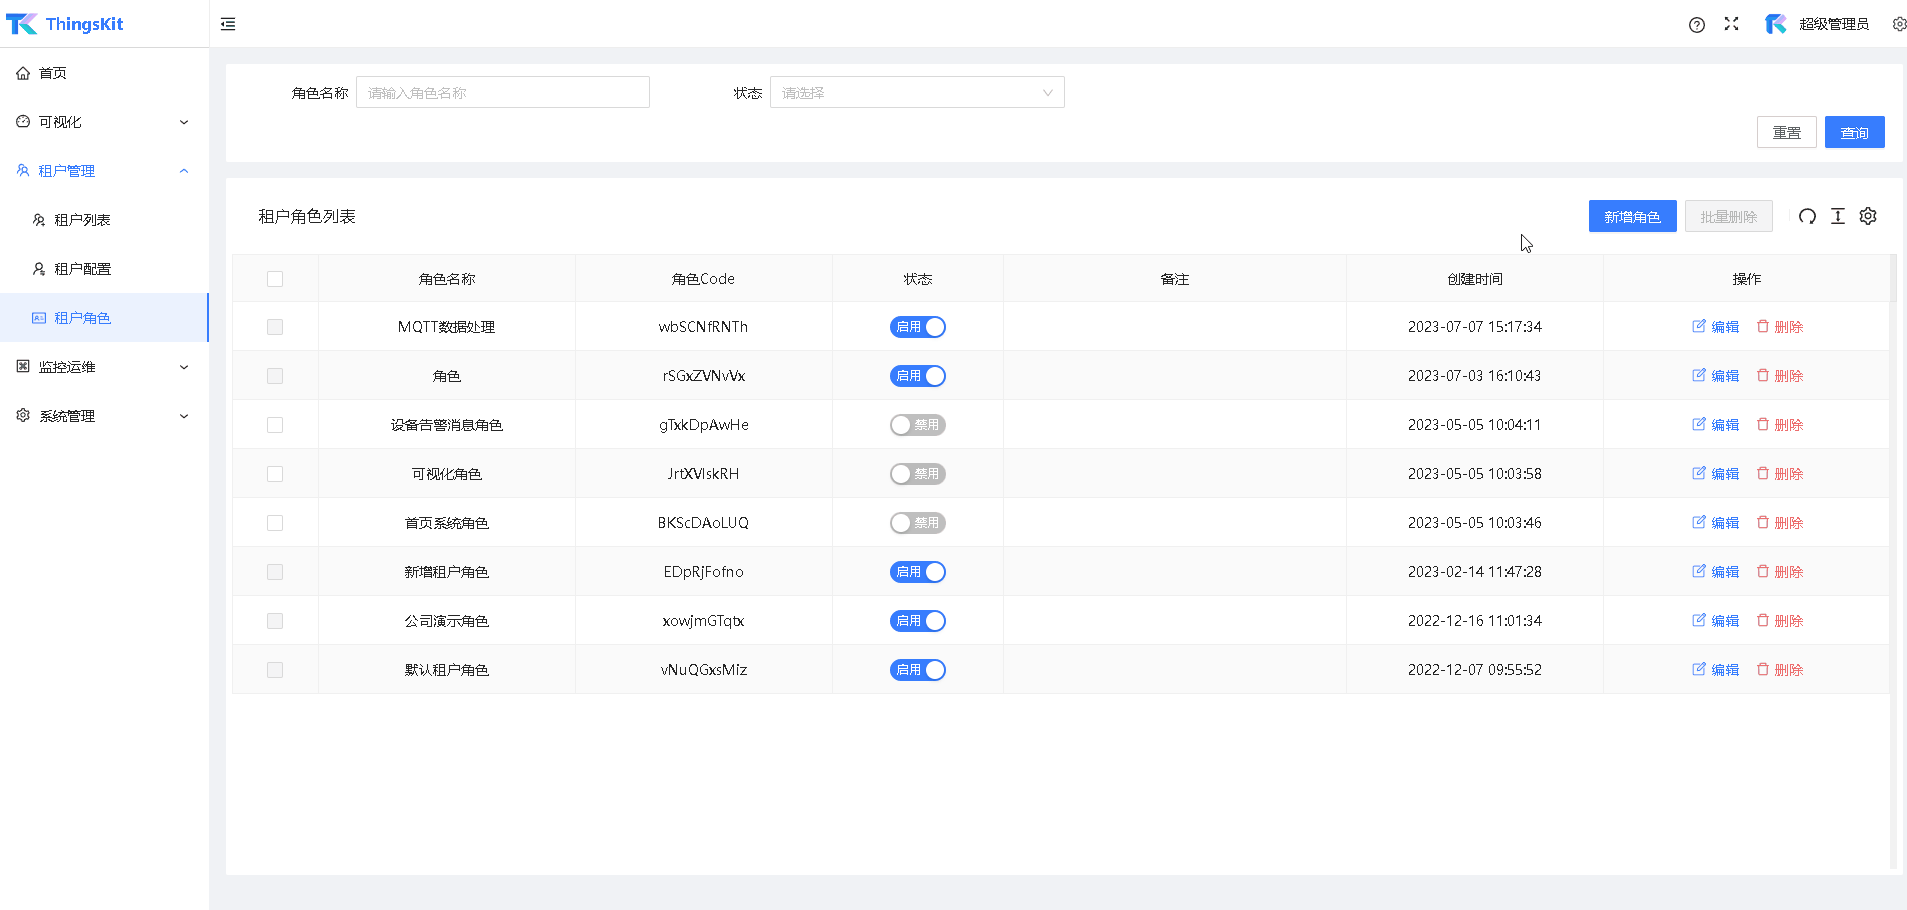Viewport: 1907px width, 910px height.
Task: Enter fullscreen using the expand icon
Action: (x=1731, y=24)
